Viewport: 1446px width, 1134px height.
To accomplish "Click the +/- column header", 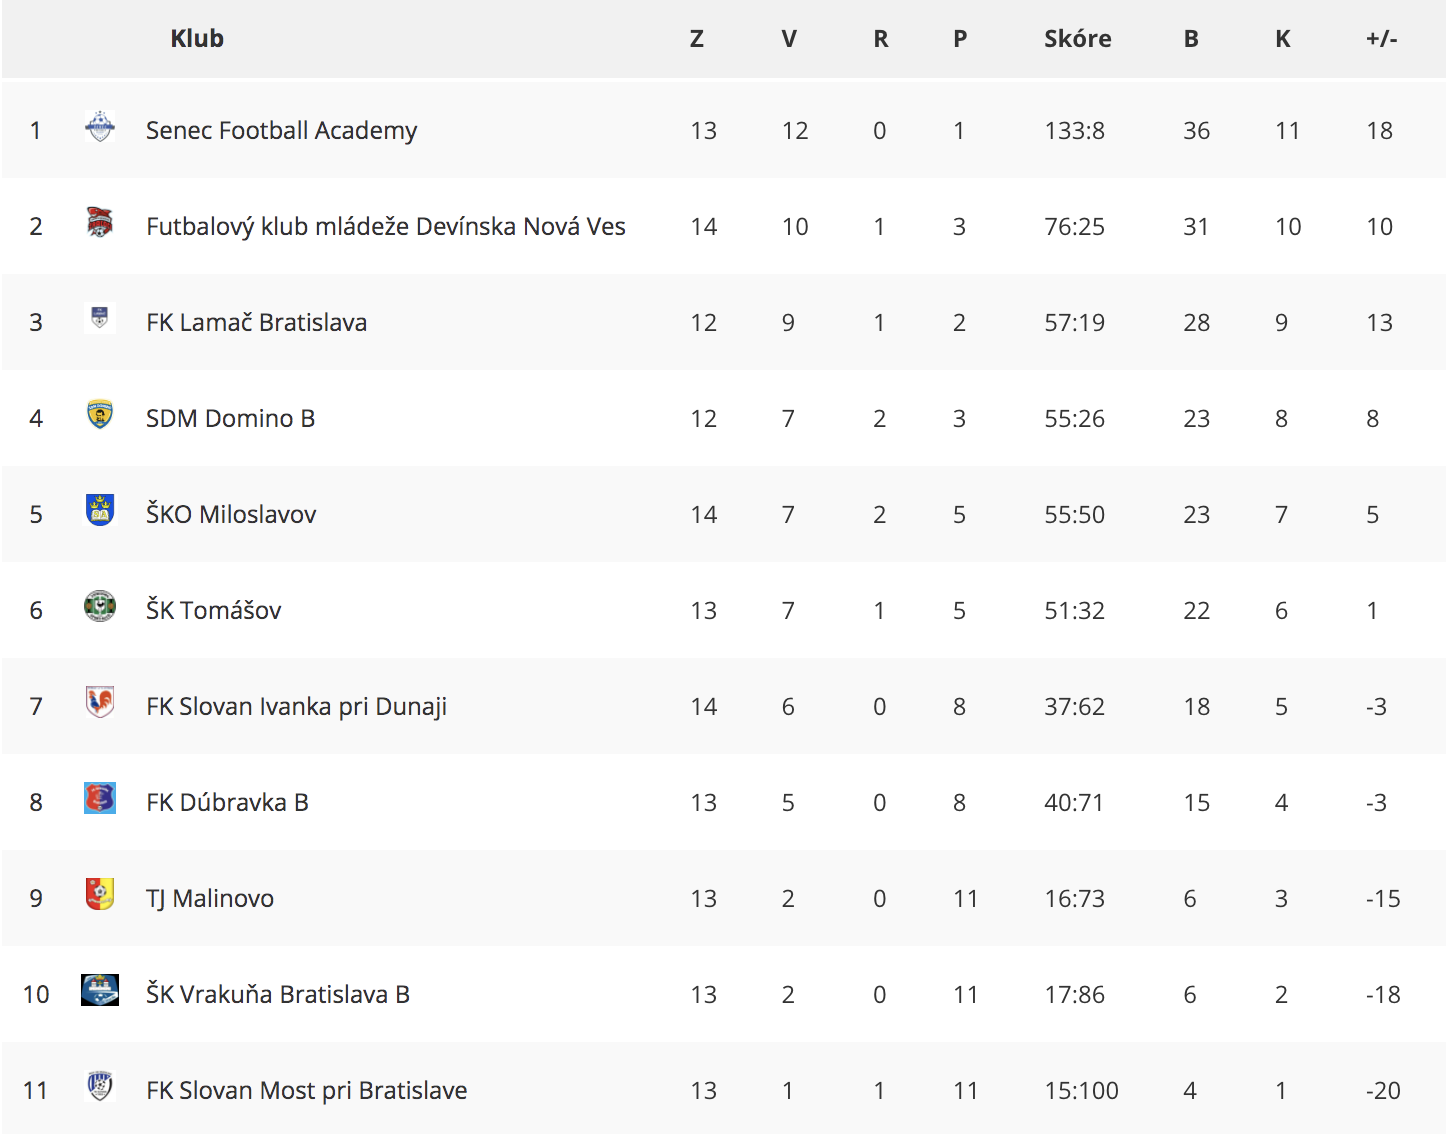I will pos(1381,39).
